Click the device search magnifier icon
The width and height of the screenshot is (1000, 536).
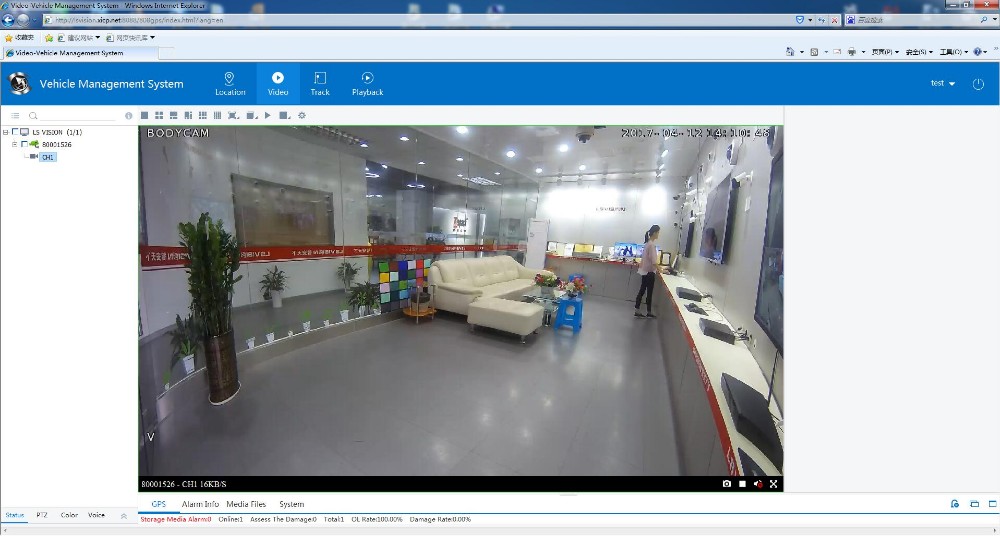click(x=33, y=115)
